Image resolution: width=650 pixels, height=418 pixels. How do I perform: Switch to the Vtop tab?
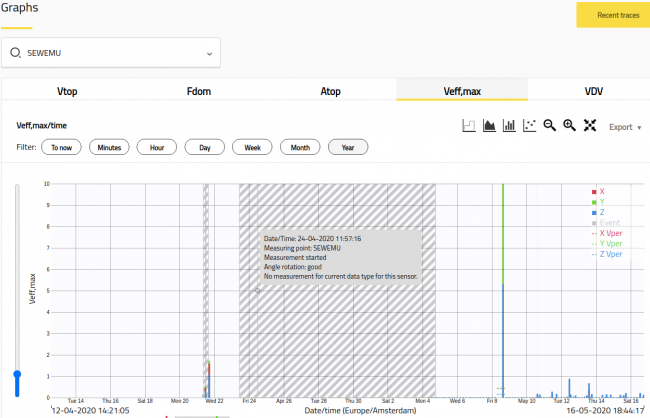[67, 91]
